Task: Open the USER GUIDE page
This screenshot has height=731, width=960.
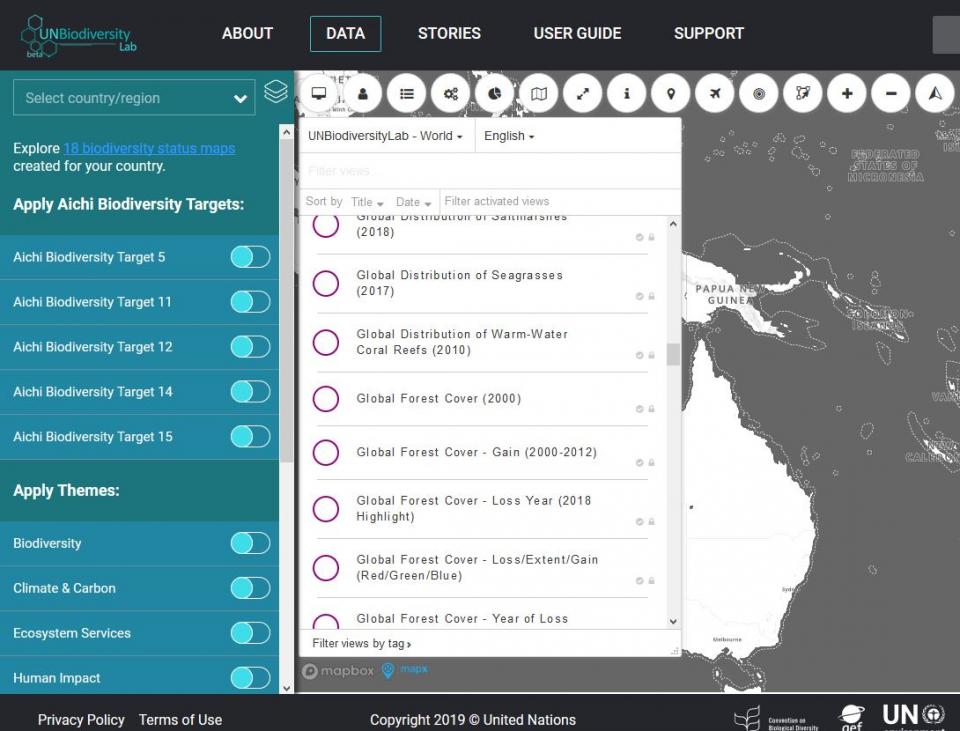Action: [577, 33]
